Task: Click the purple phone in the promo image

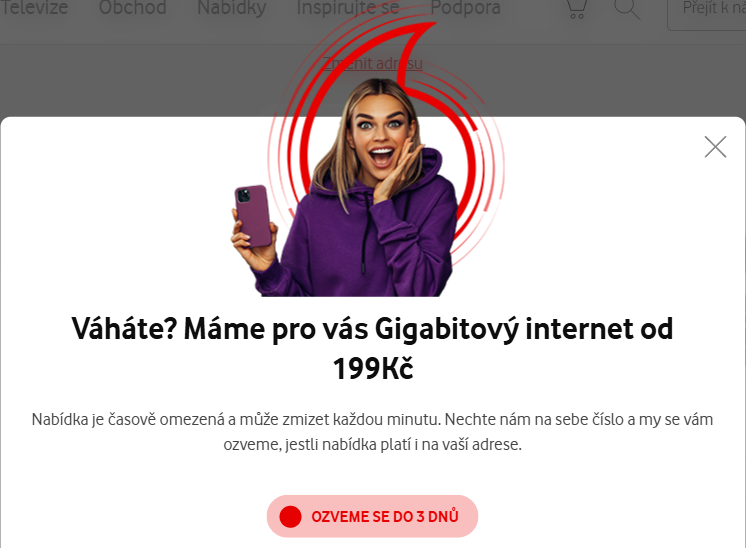Action: 254,216
